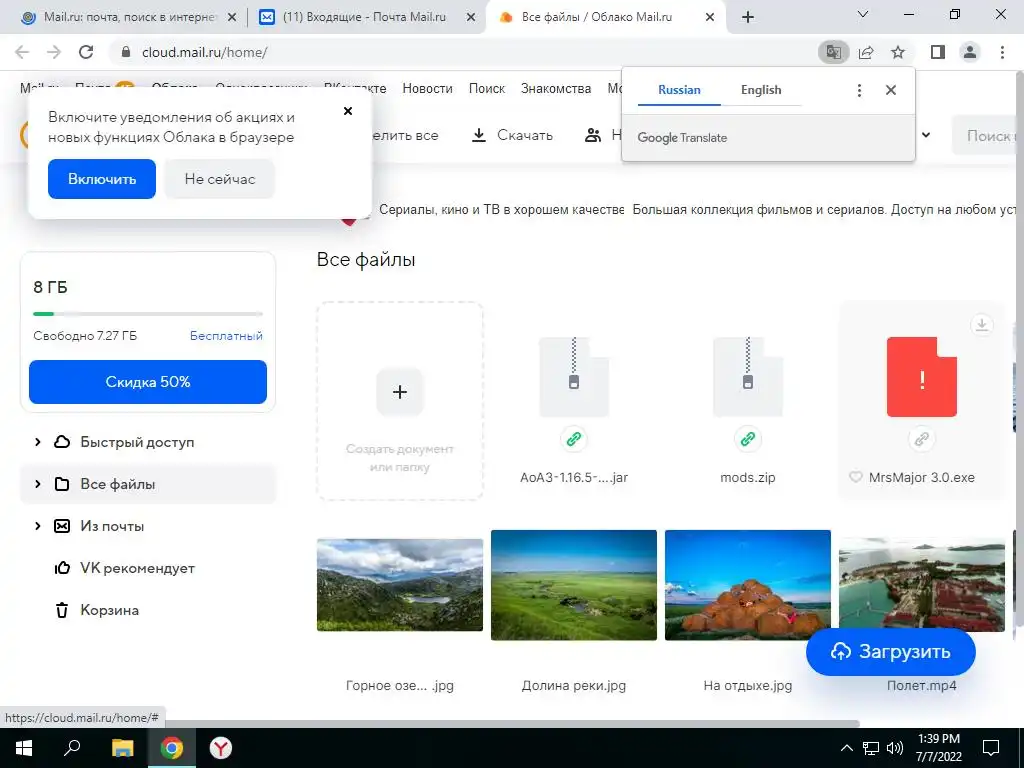The width and height of the screenshot is (1024, 768).
Task: Open the Windows Start menu
Action: tap(24, 748)
